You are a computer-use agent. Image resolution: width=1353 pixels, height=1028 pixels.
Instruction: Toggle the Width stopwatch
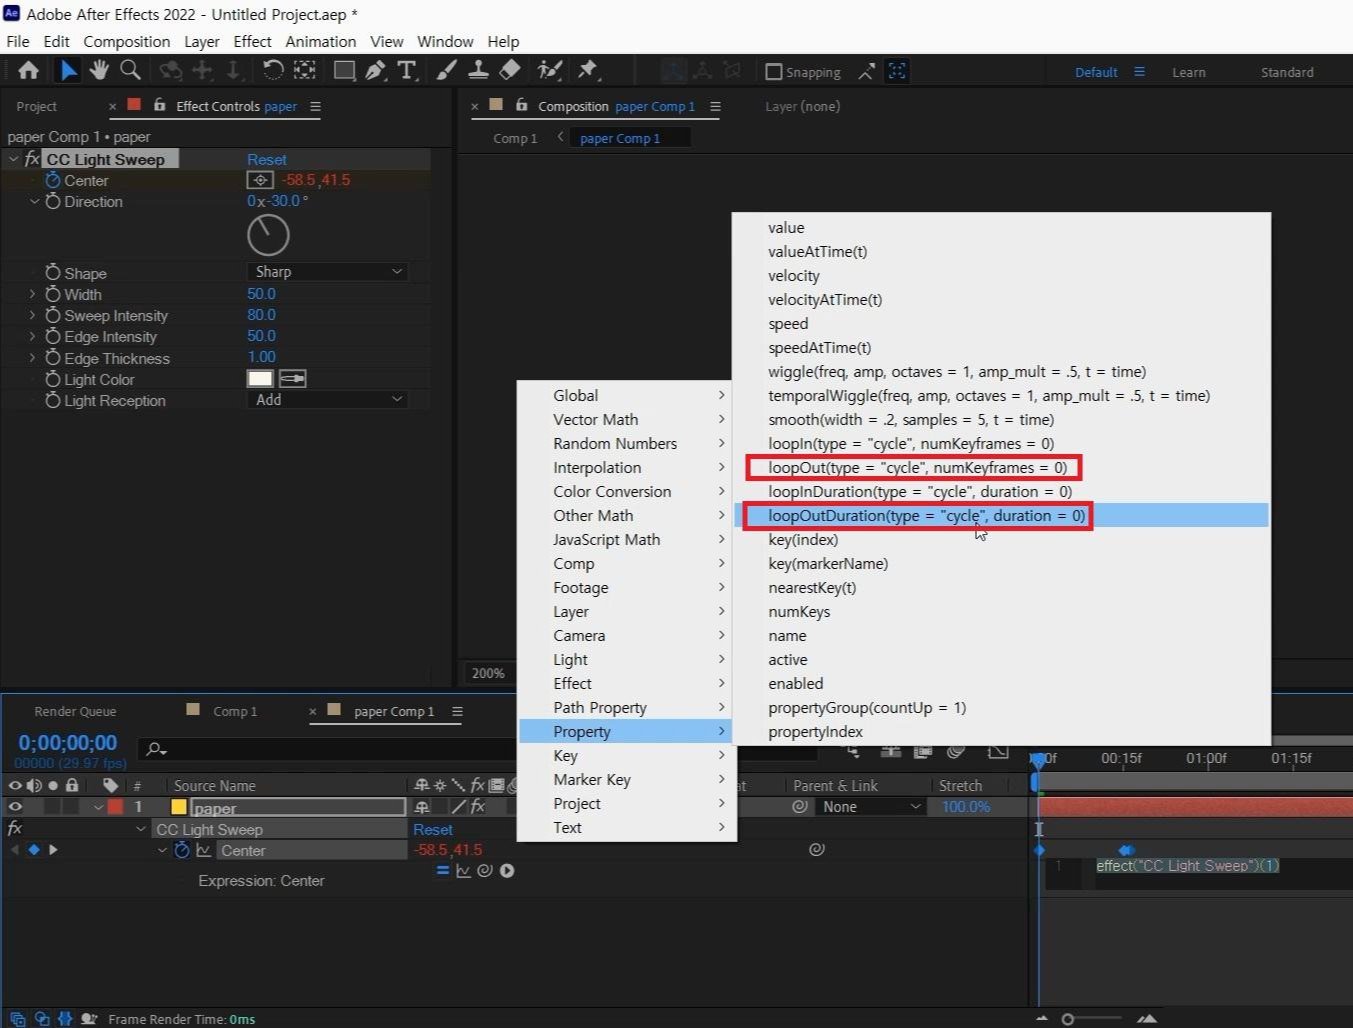[x=53, y=294]
